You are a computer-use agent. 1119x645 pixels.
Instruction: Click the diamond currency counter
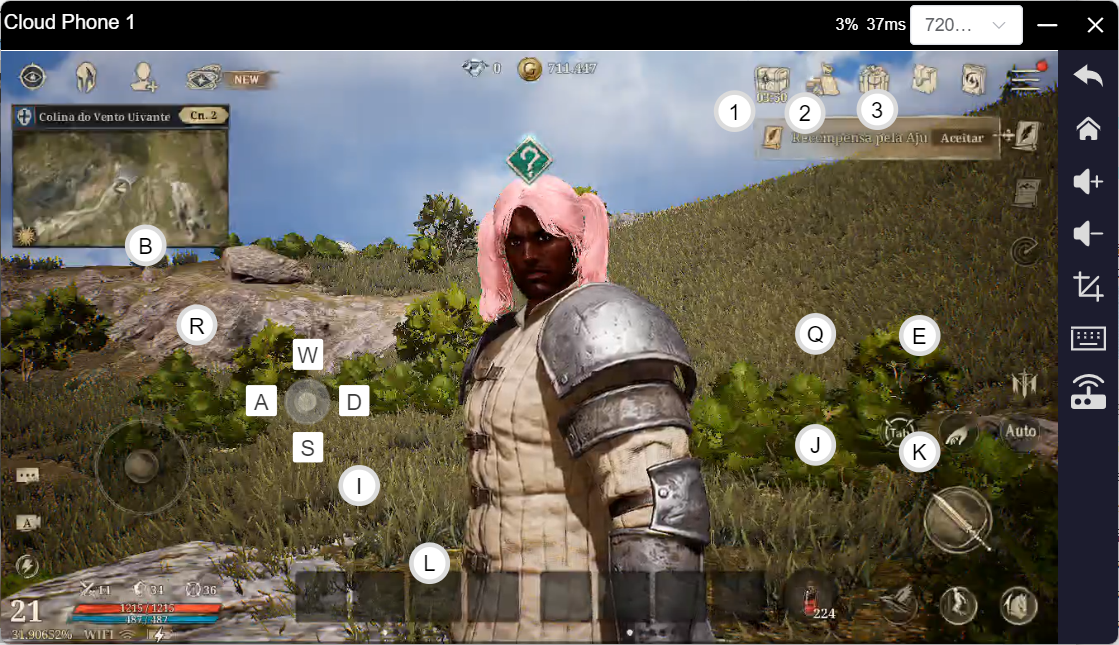tap(481, 68)
